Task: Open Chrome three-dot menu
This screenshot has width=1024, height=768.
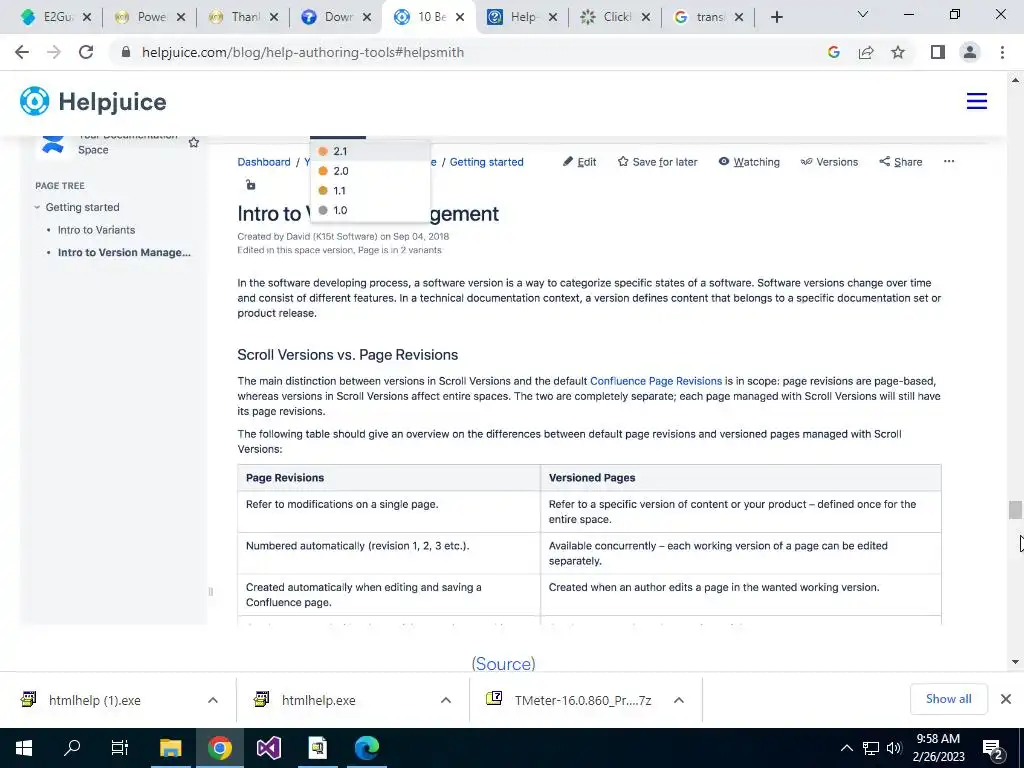Action: coord(1002,52)
